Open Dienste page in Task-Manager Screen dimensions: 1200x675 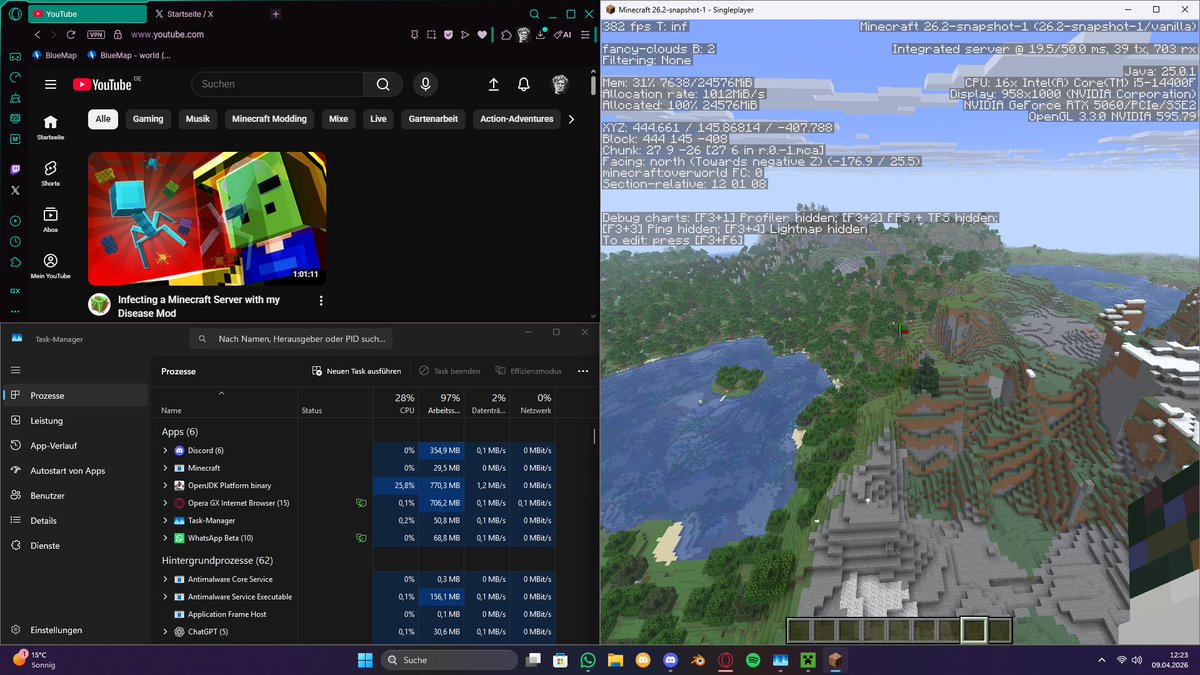[75, 546]
